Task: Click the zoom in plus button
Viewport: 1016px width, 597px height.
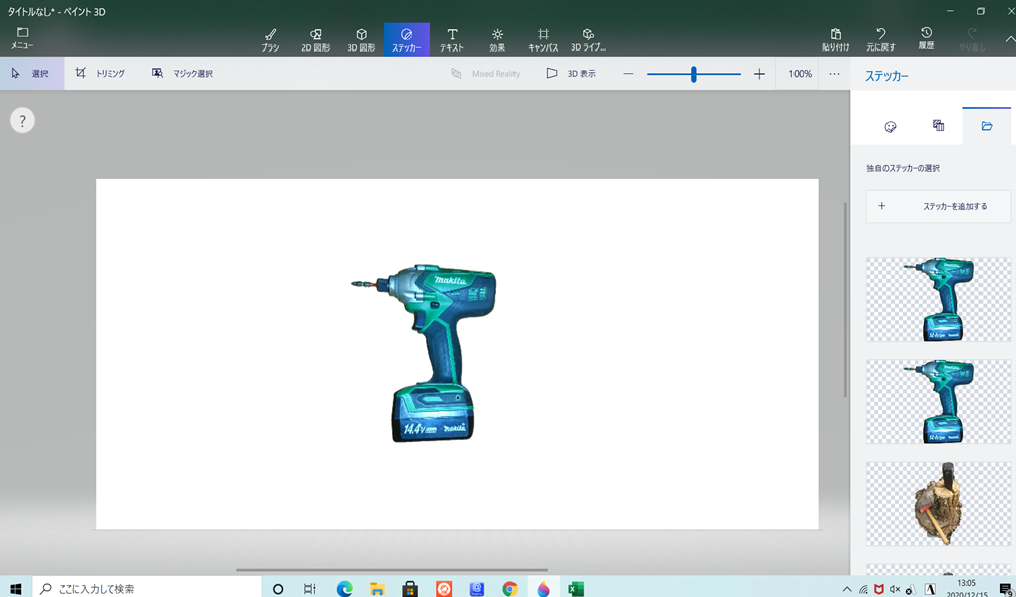Action: point(759,74)
